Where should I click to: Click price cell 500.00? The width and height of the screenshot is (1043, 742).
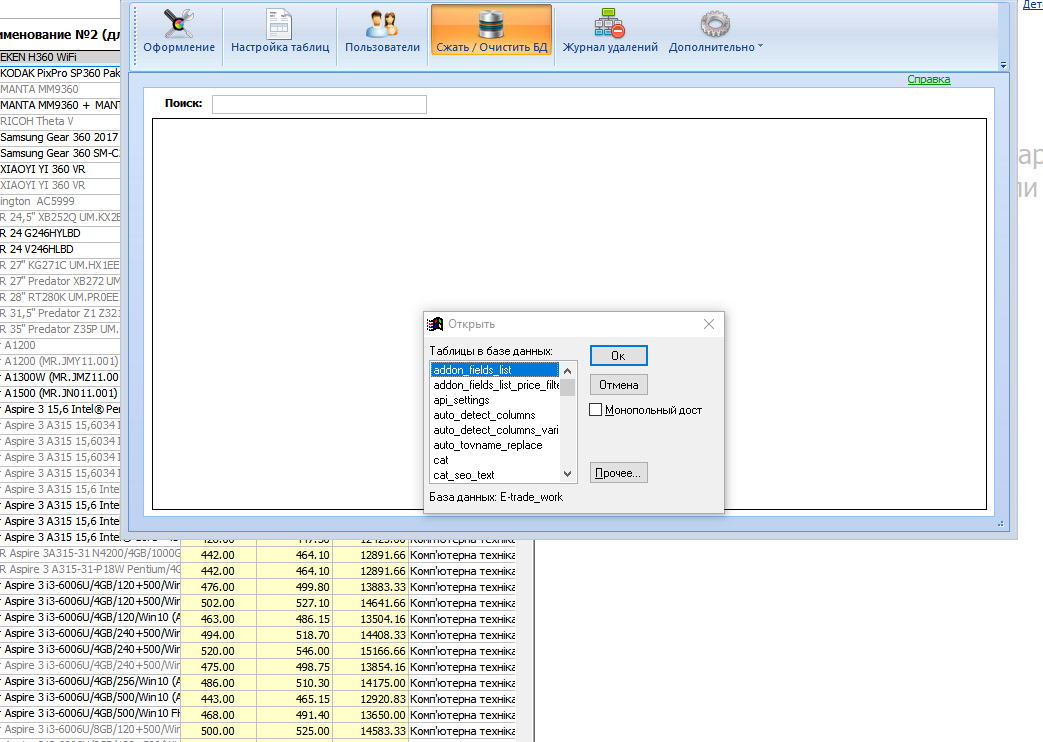(218, 731)
